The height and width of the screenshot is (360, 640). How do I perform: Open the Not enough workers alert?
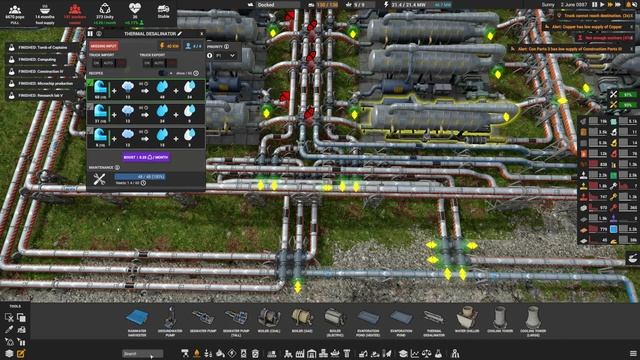click(606, 38)
